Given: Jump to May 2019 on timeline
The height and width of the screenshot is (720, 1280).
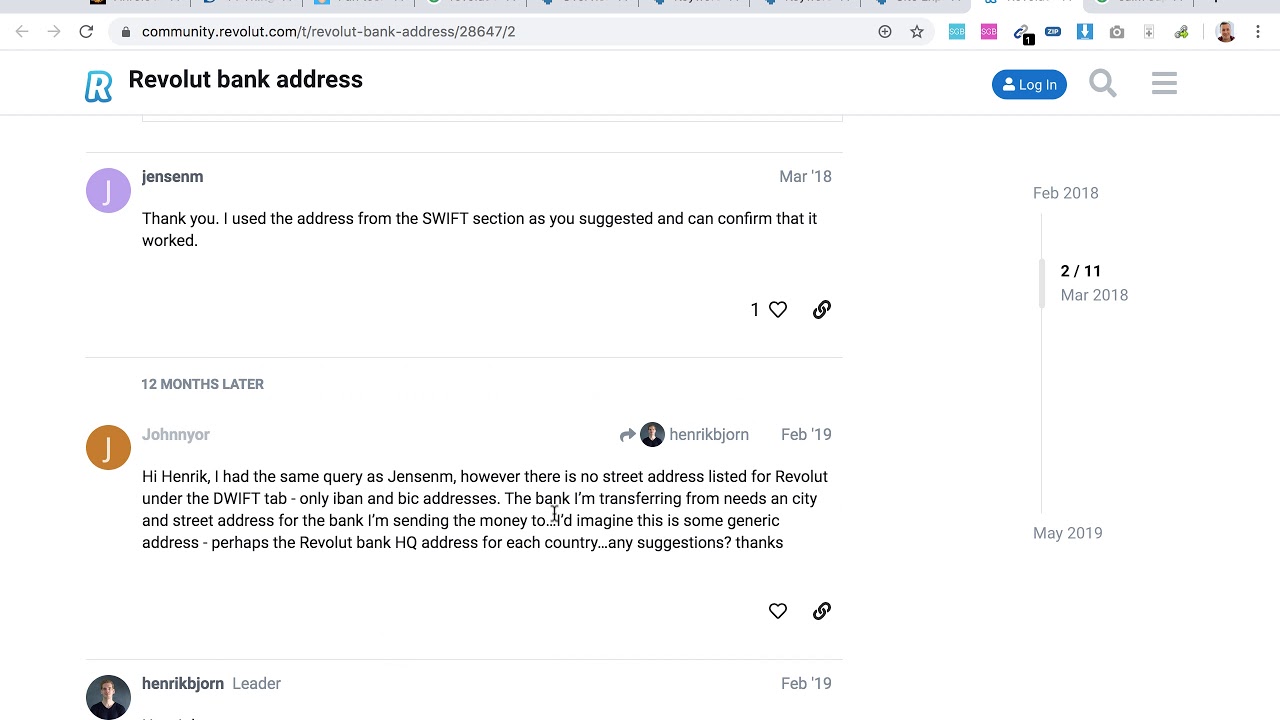Looking at the screenshot, I should [x=1067, y=533].
